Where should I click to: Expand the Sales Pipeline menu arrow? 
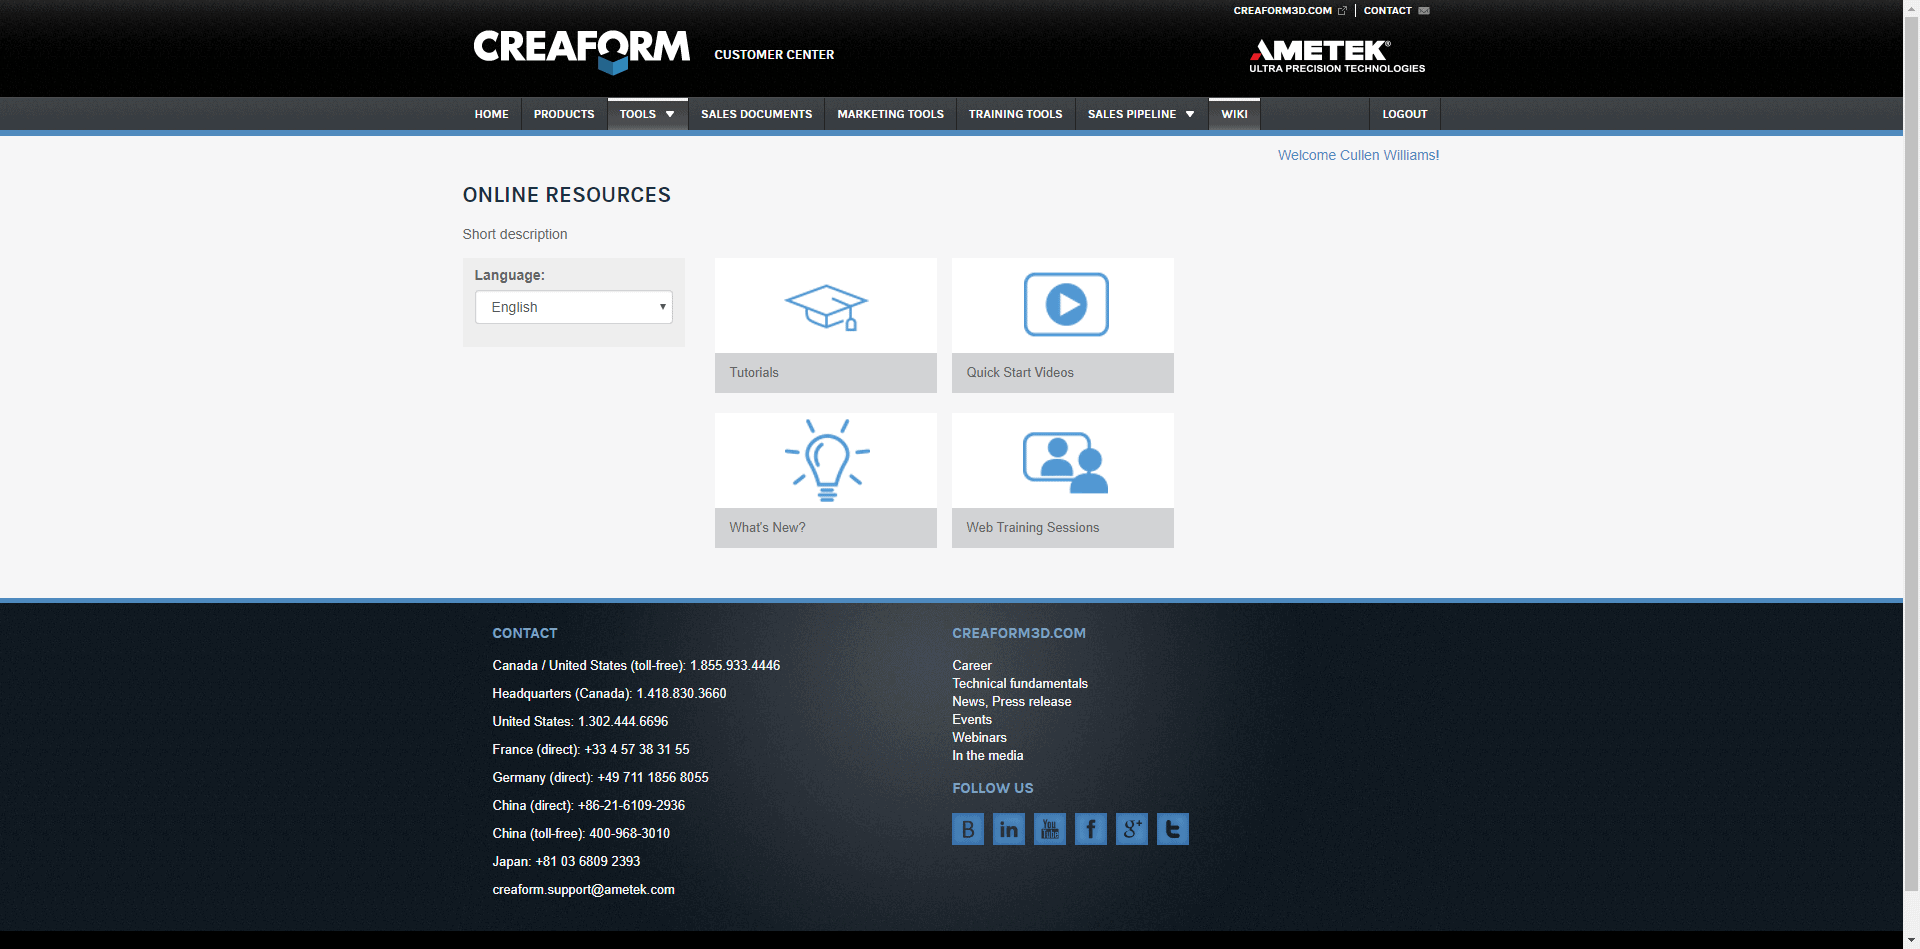1190,114
